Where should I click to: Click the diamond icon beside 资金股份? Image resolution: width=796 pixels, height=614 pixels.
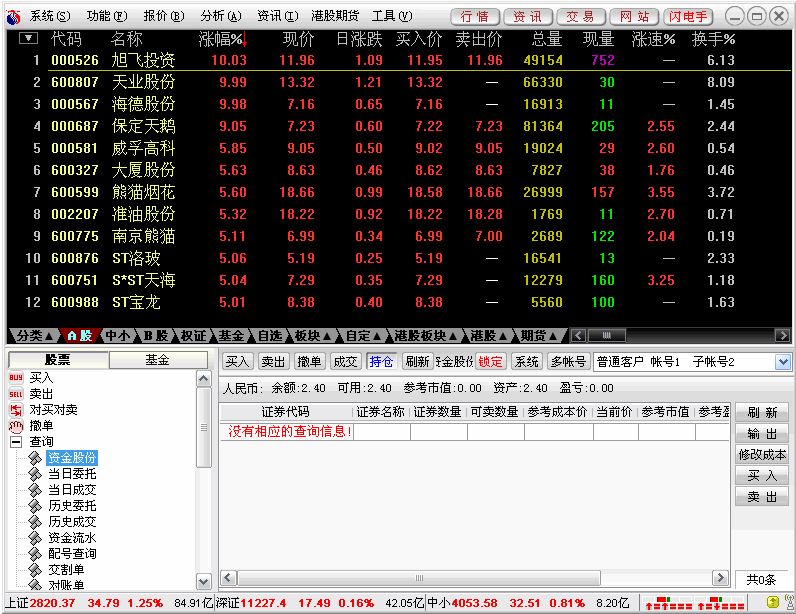tap(35, 458)
